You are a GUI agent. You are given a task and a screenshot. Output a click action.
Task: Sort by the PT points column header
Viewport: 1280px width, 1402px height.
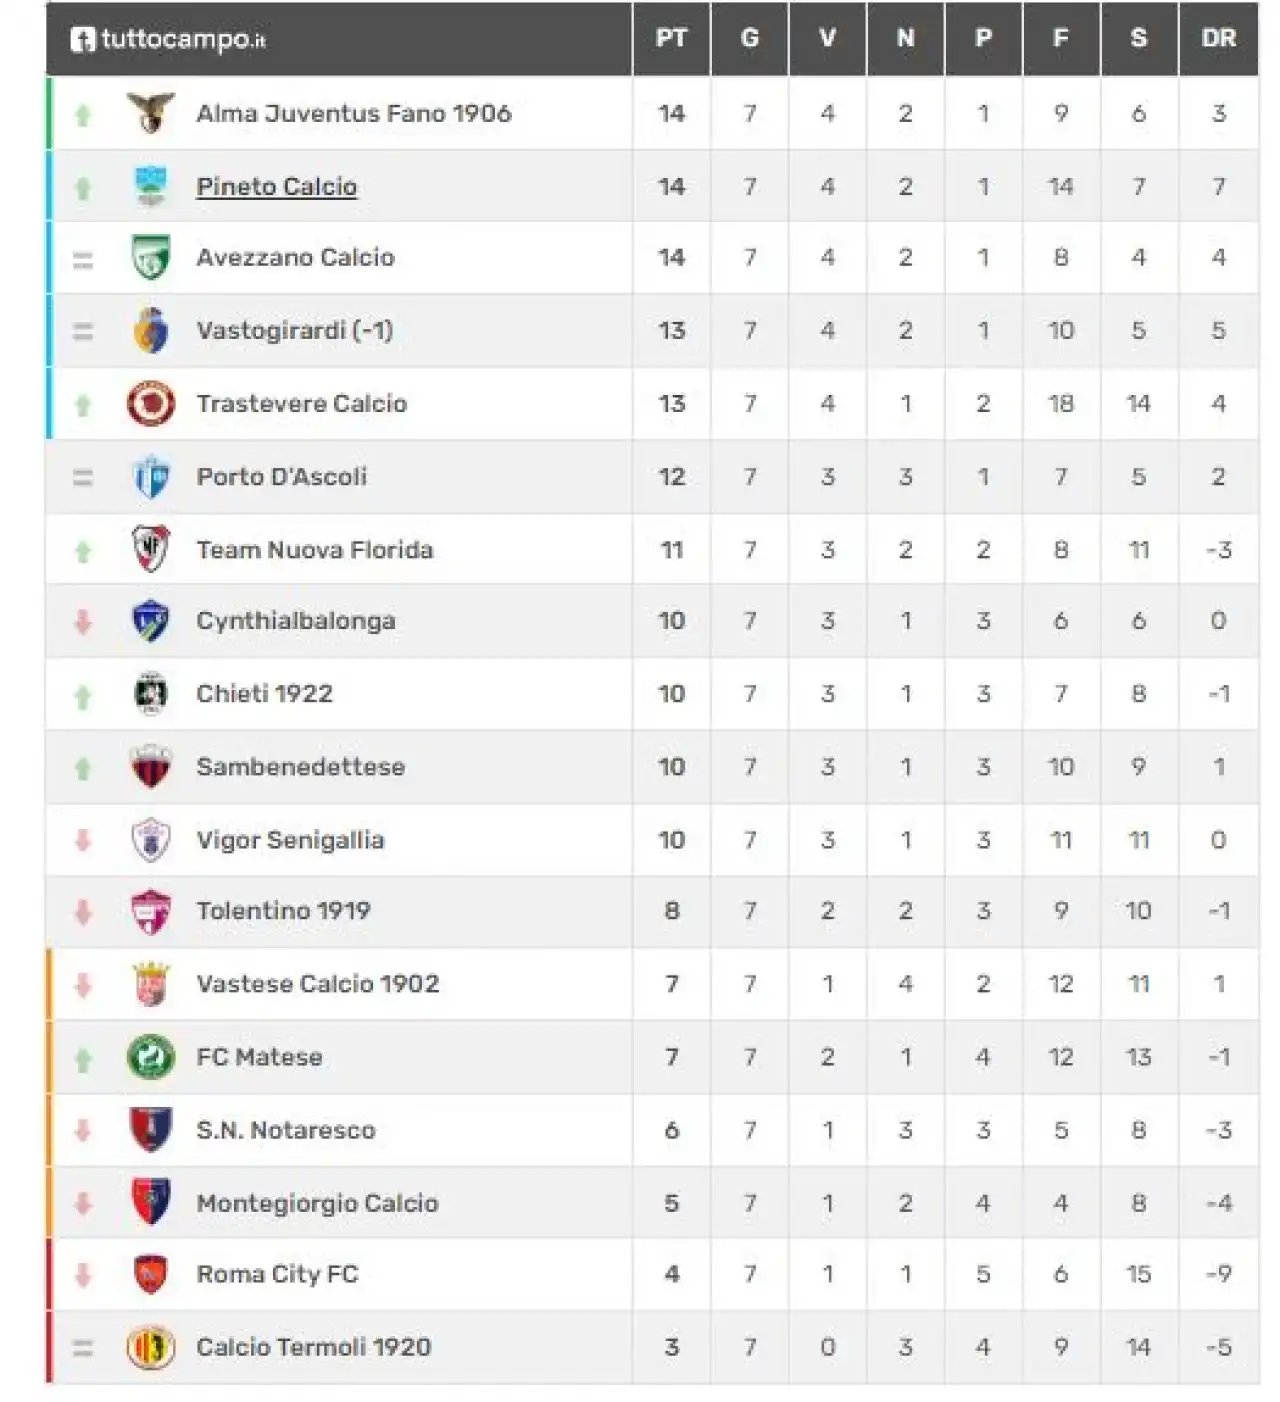pyautogui.click(x=671, y=38)
